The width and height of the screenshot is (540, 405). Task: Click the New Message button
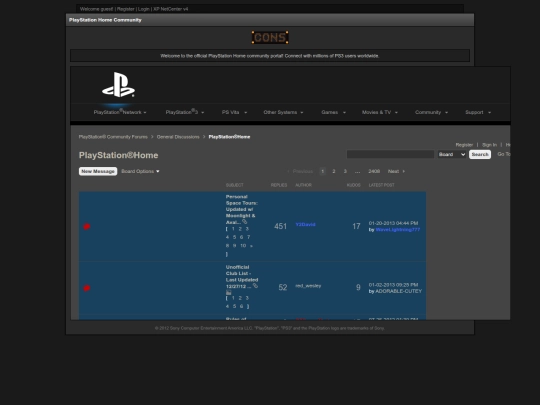(98, 171)
